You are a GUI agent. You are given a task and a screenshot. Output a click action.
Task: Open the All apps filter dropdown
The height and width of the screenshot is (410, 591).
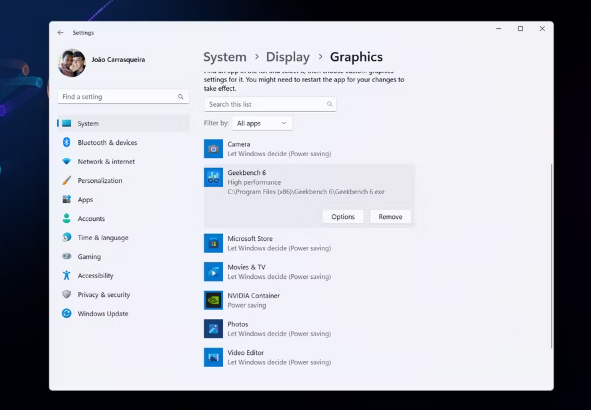262,123
